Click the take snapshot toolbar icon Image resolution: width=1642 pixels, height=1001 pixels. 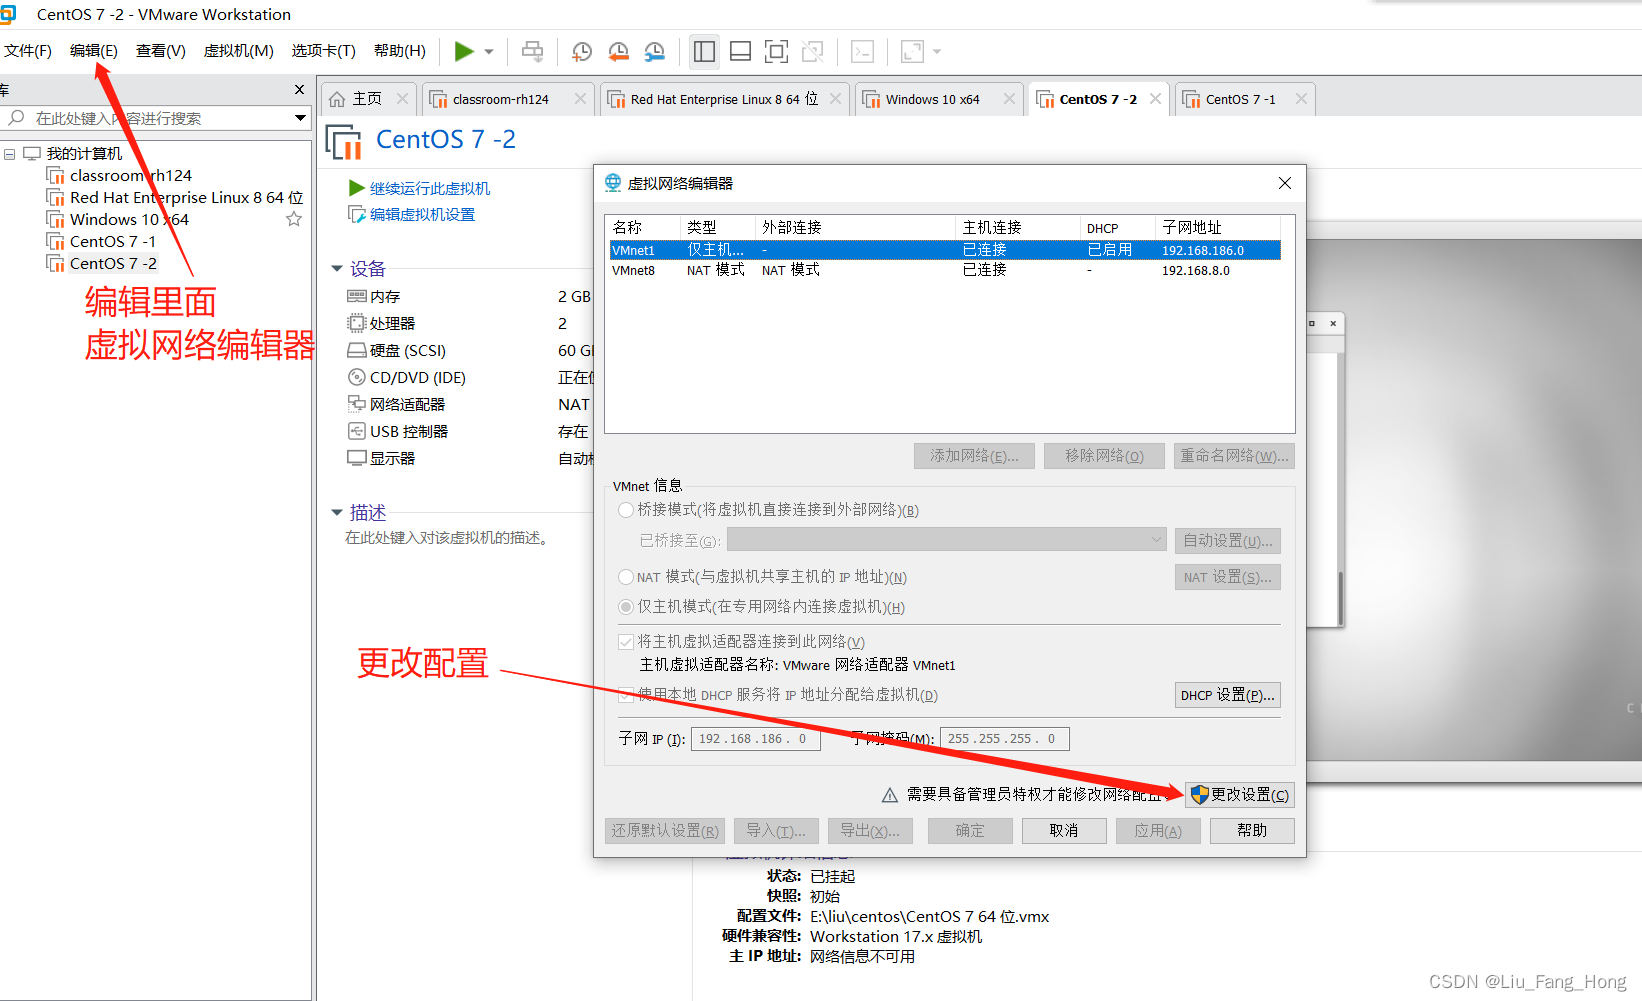point(581,51)
